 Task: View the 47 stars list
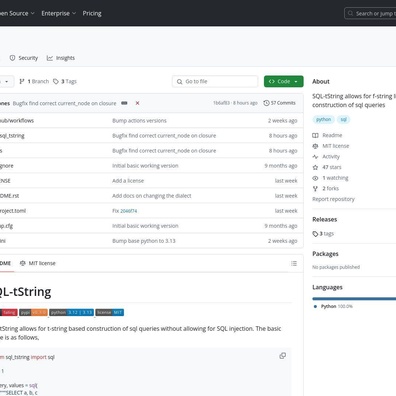point(332,167)
